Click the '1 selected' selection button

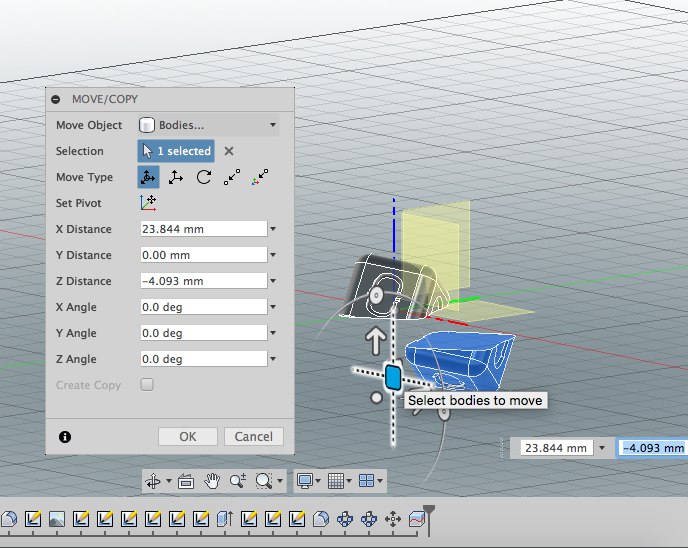tap(176, 151)
